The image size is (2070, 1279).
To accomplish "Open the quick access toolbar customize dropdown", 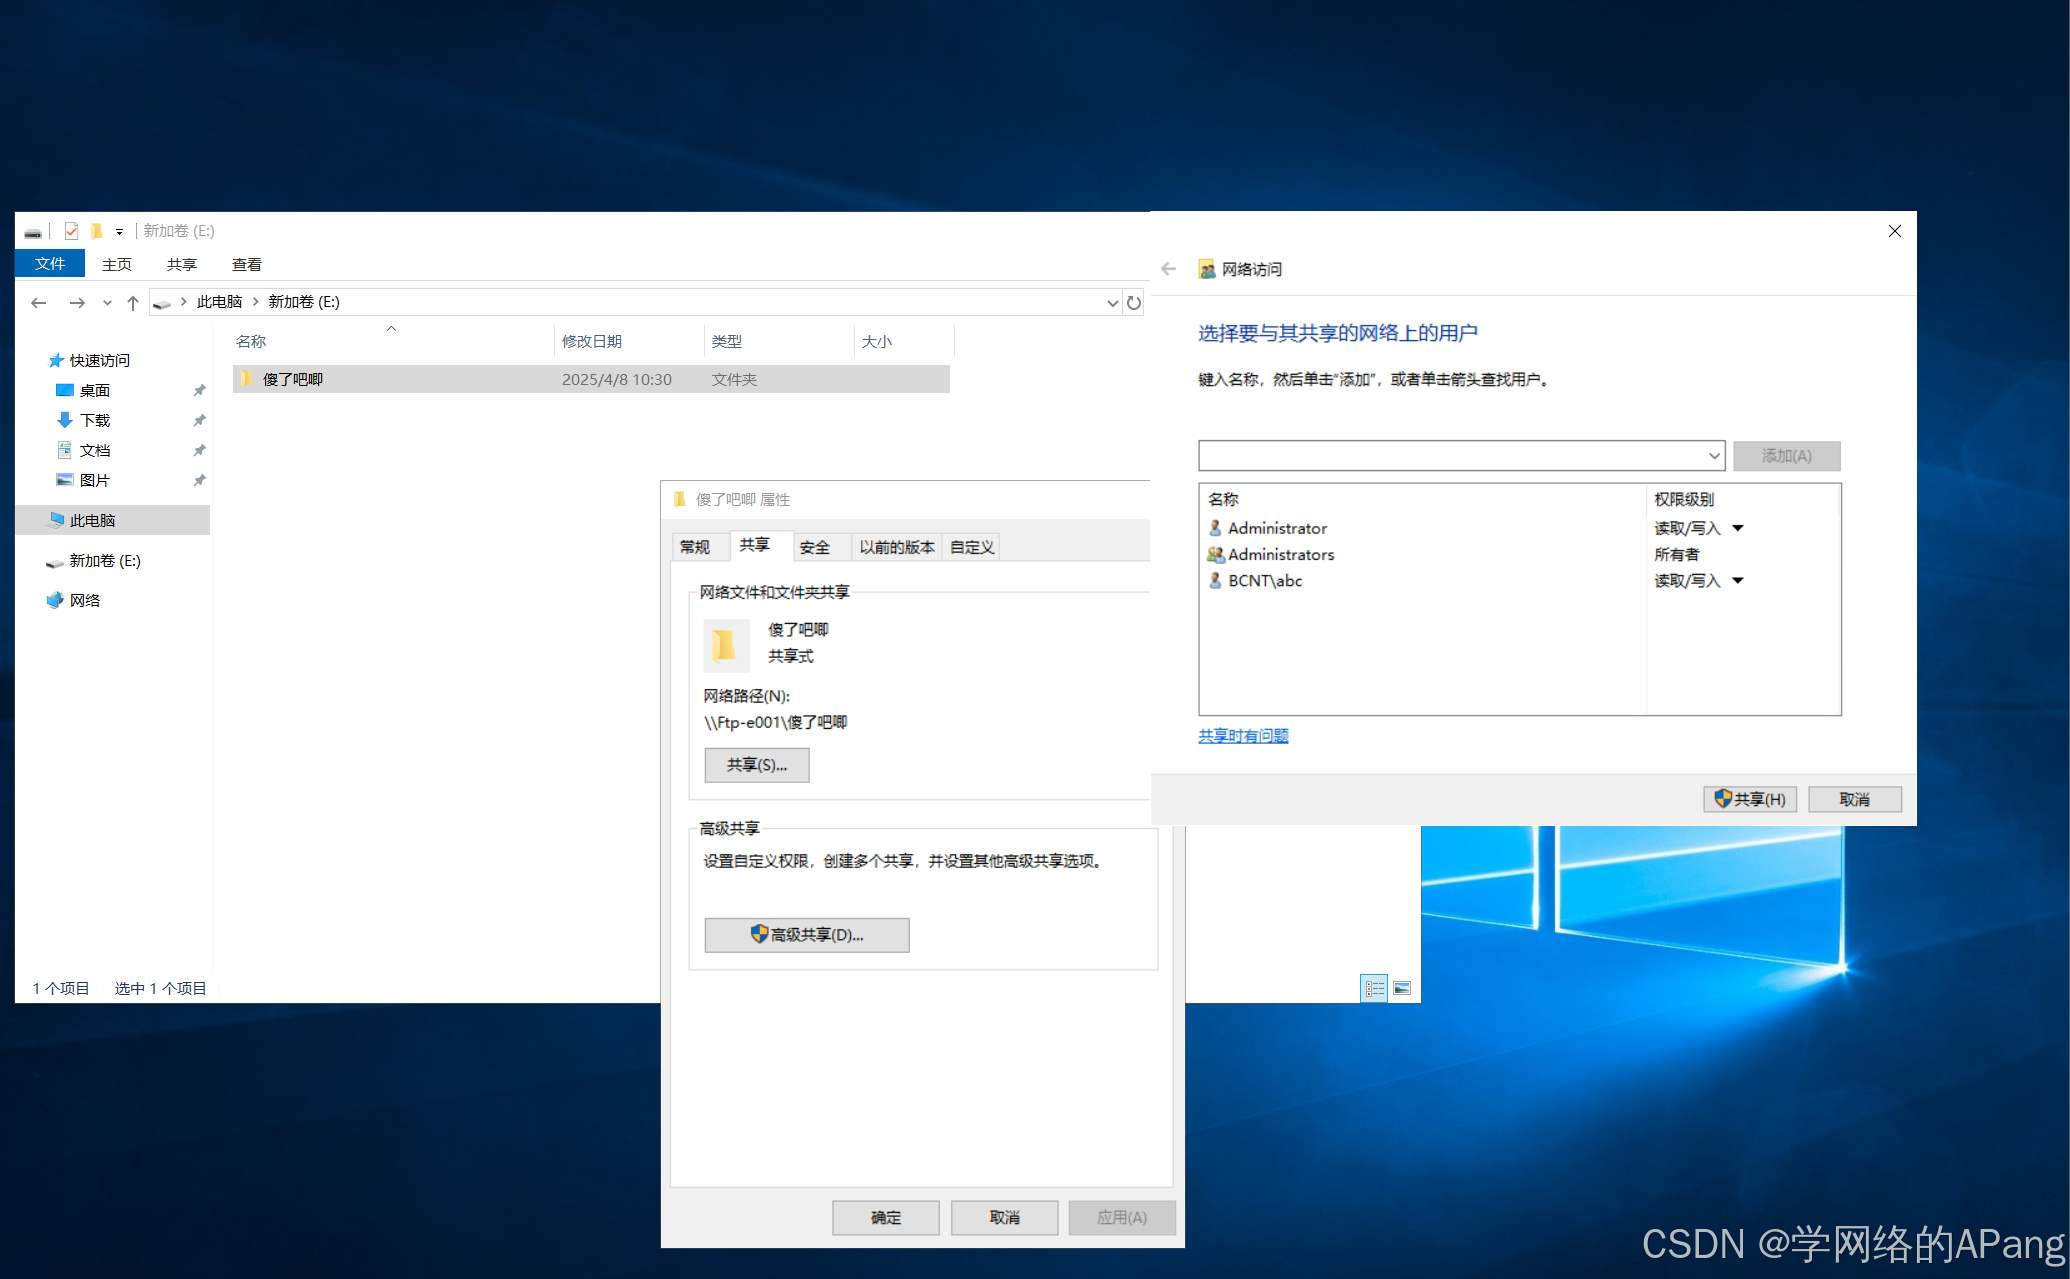I will (x=119, y=232).
